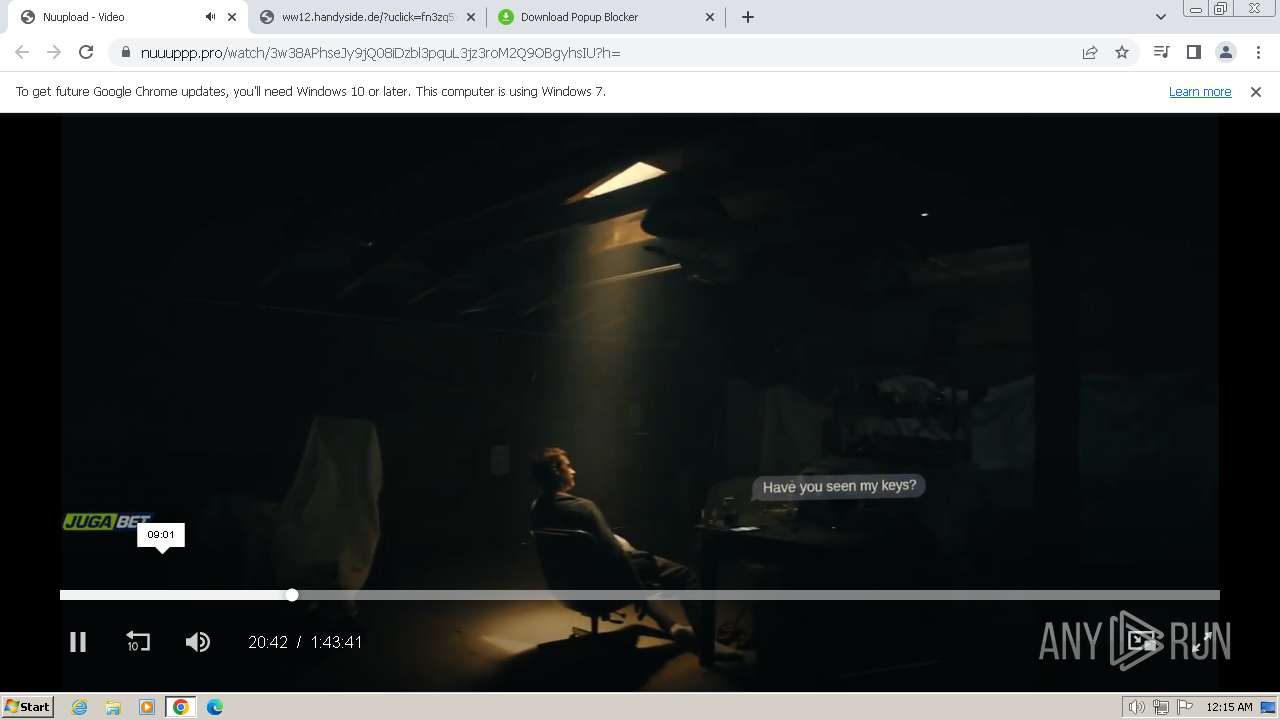Open Action Center flag icon
This screenshot has width=1280, height=720.
1185,707
